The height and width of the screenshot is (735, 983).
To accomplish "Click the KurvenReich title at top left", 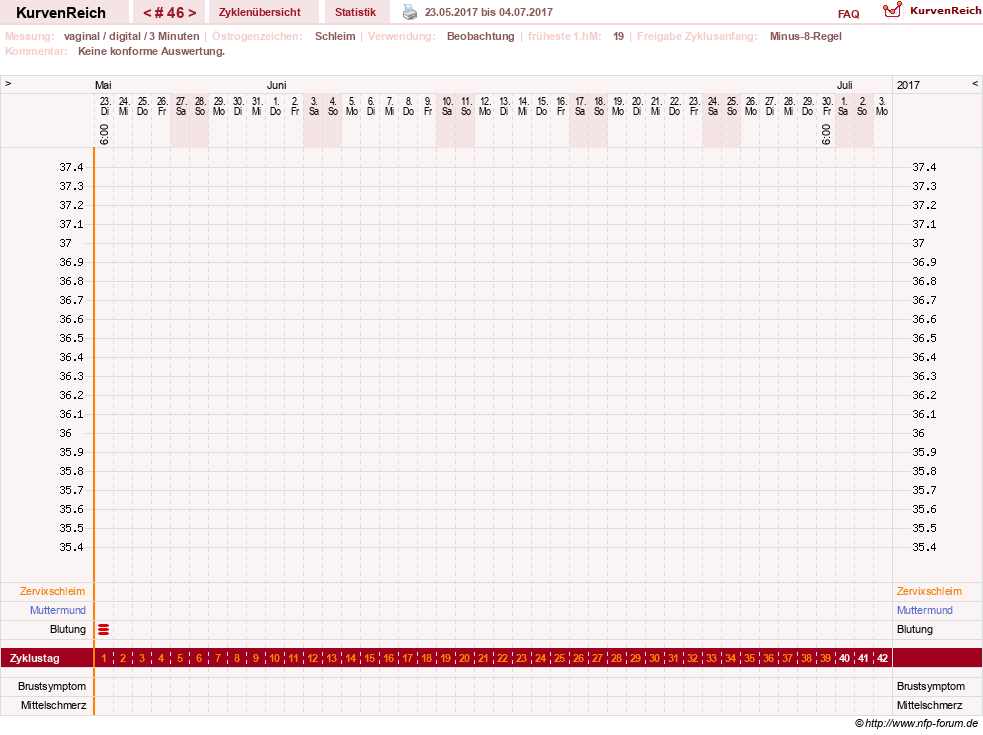I will tap(61, 13).
